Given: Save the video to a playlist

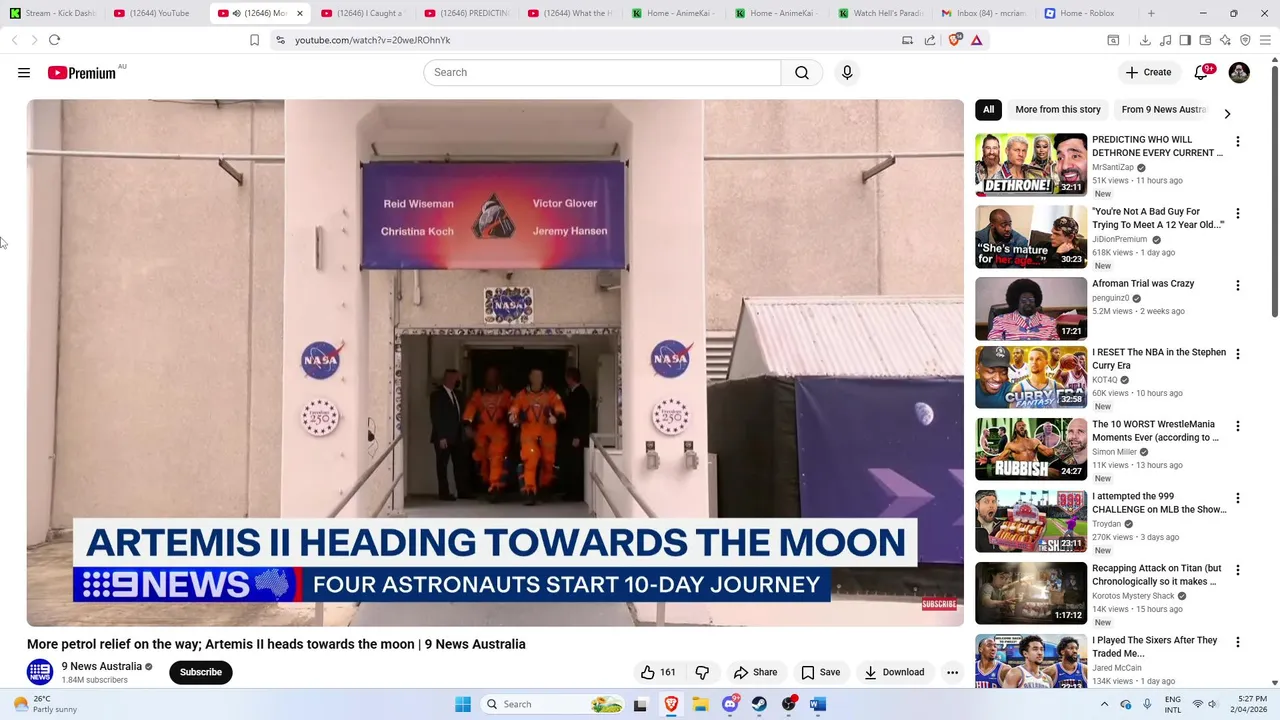Looking at the screenshot, I should click(820, 672).
